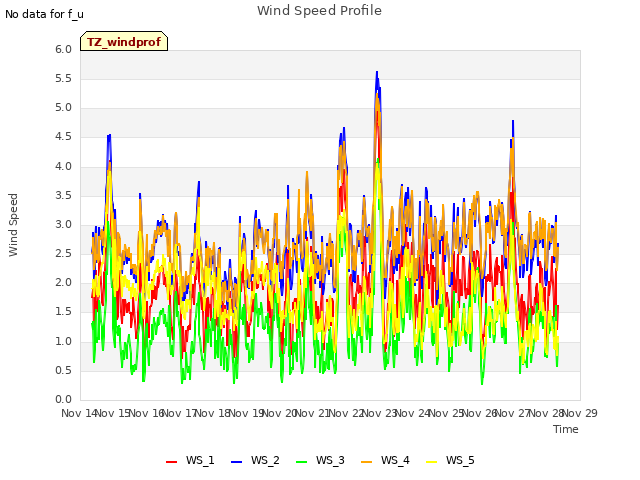Screen dimensions: 640x480
Task: Click the 0.0 y-axis tick label
Action: pyautogui.click(x=63, y=400)
